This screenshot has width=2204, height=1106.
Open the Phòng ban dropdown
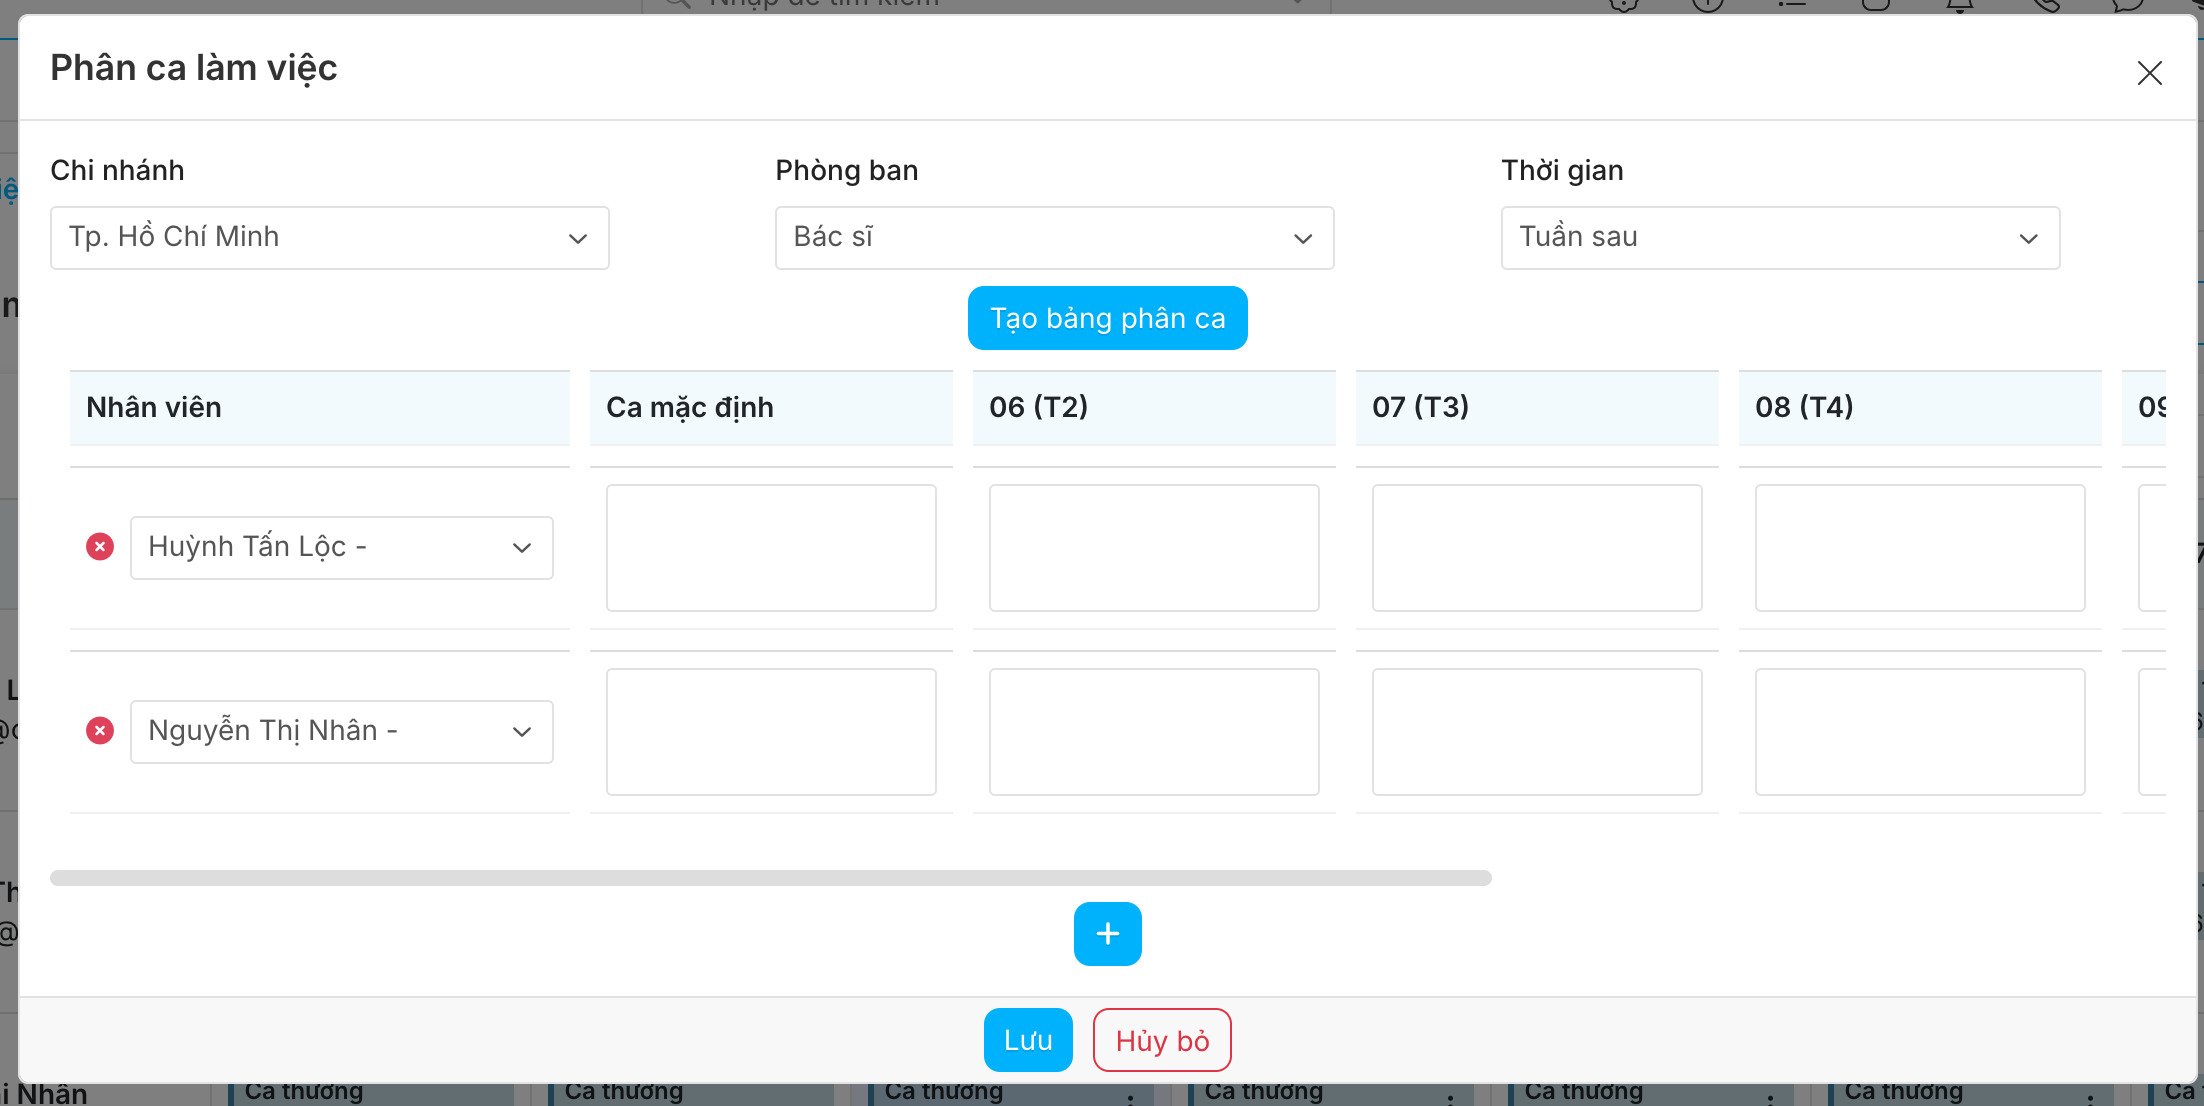[x=1054, y=238]
